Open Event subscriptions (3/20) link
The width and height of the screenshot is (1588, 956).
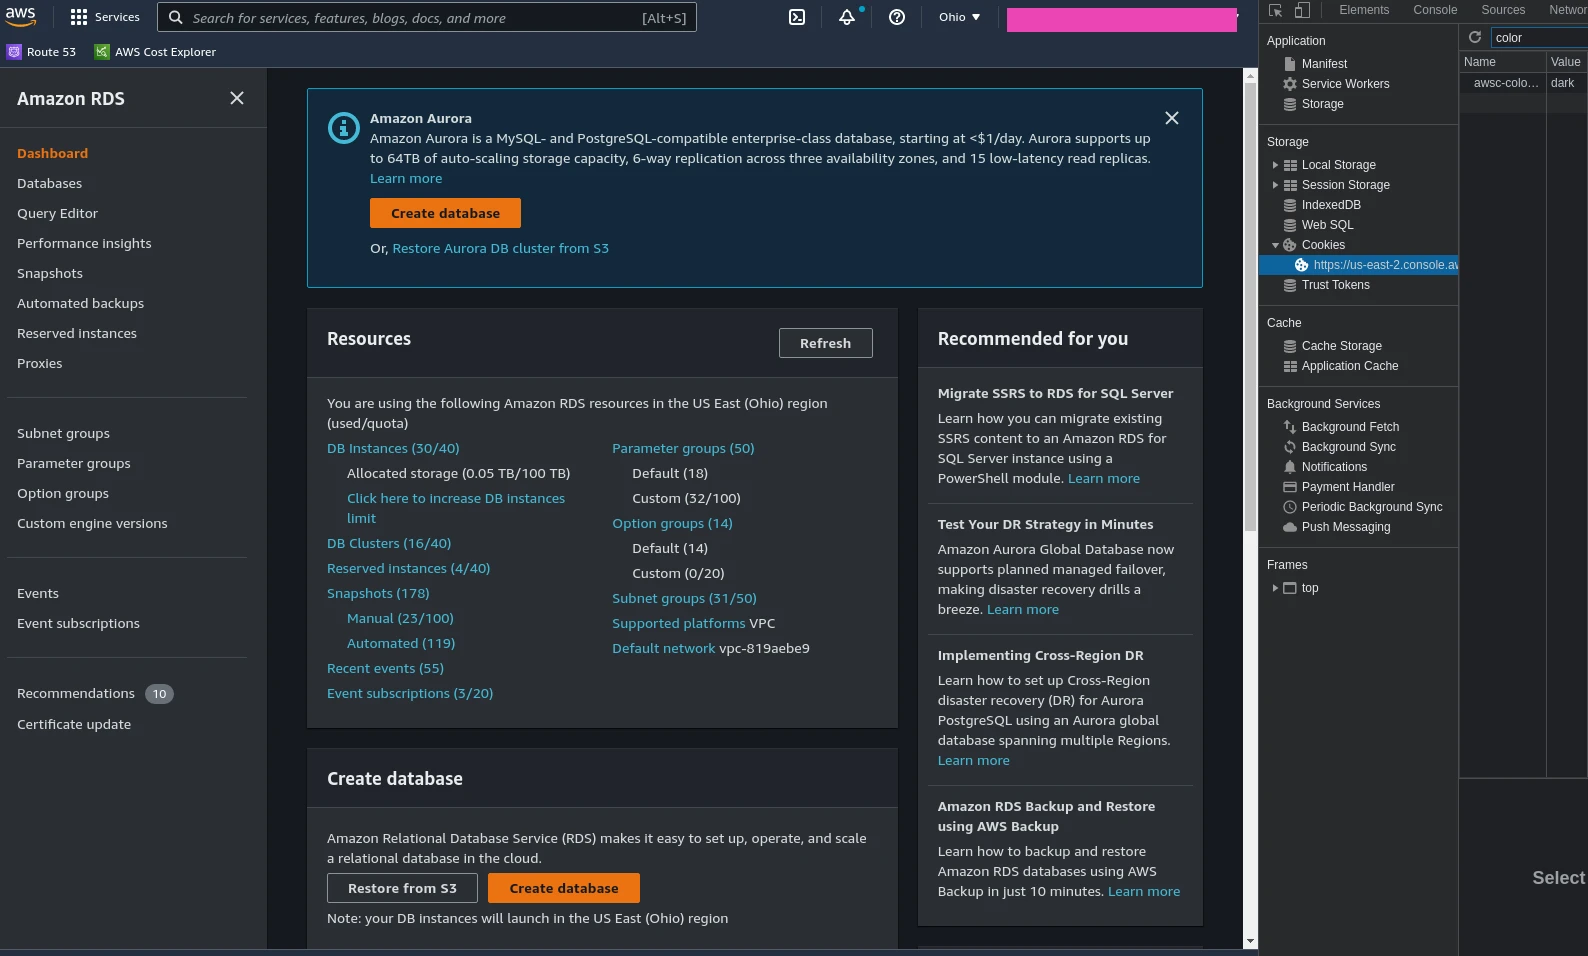click(410, 694)
